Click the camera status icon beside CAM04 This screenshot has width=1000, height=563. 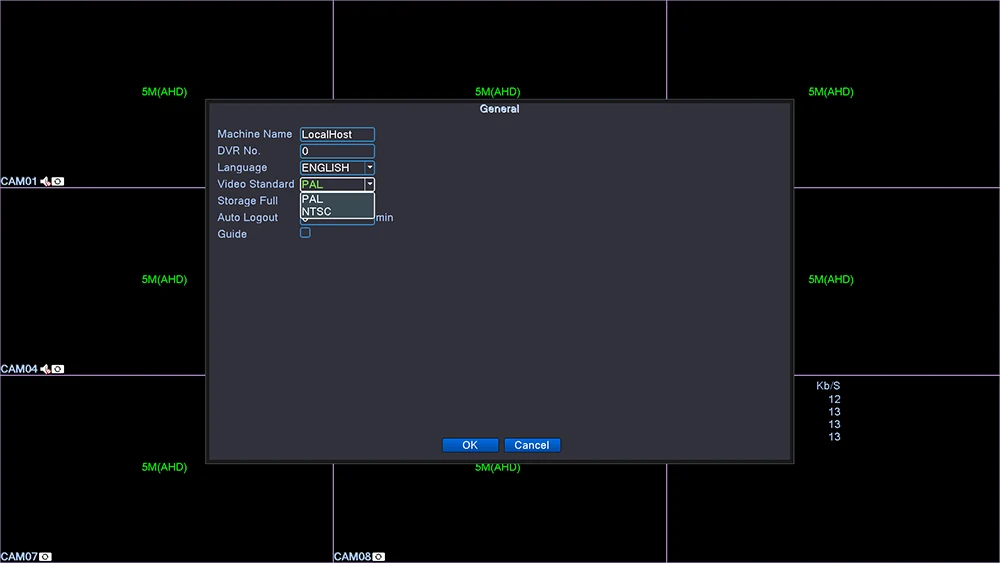pyautogui.click(x=58, y=369)
